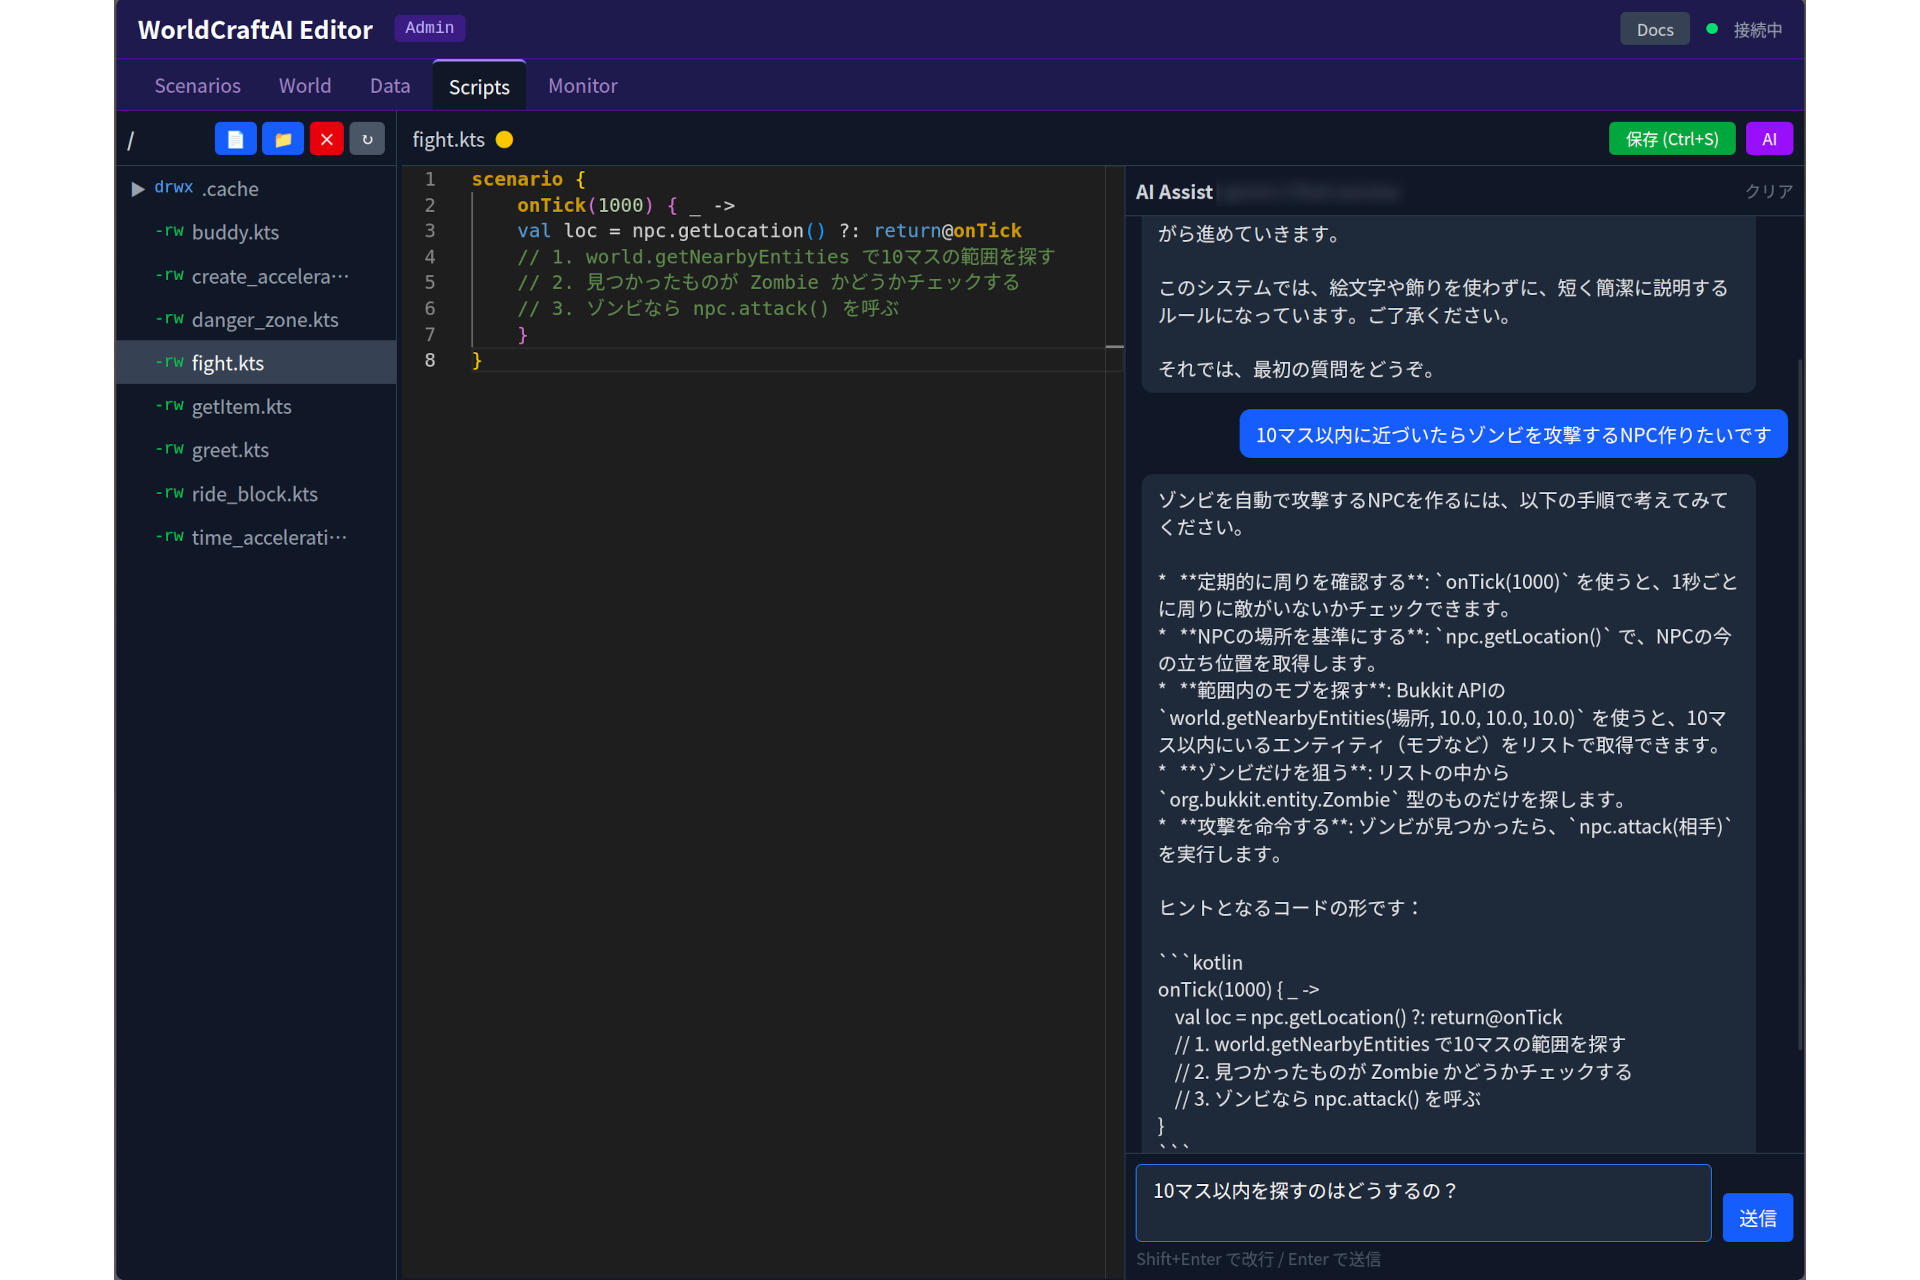This screenshot has height=1280, width=1920.
Task: Open danger_zone.kts file
Action: (257, 320)
